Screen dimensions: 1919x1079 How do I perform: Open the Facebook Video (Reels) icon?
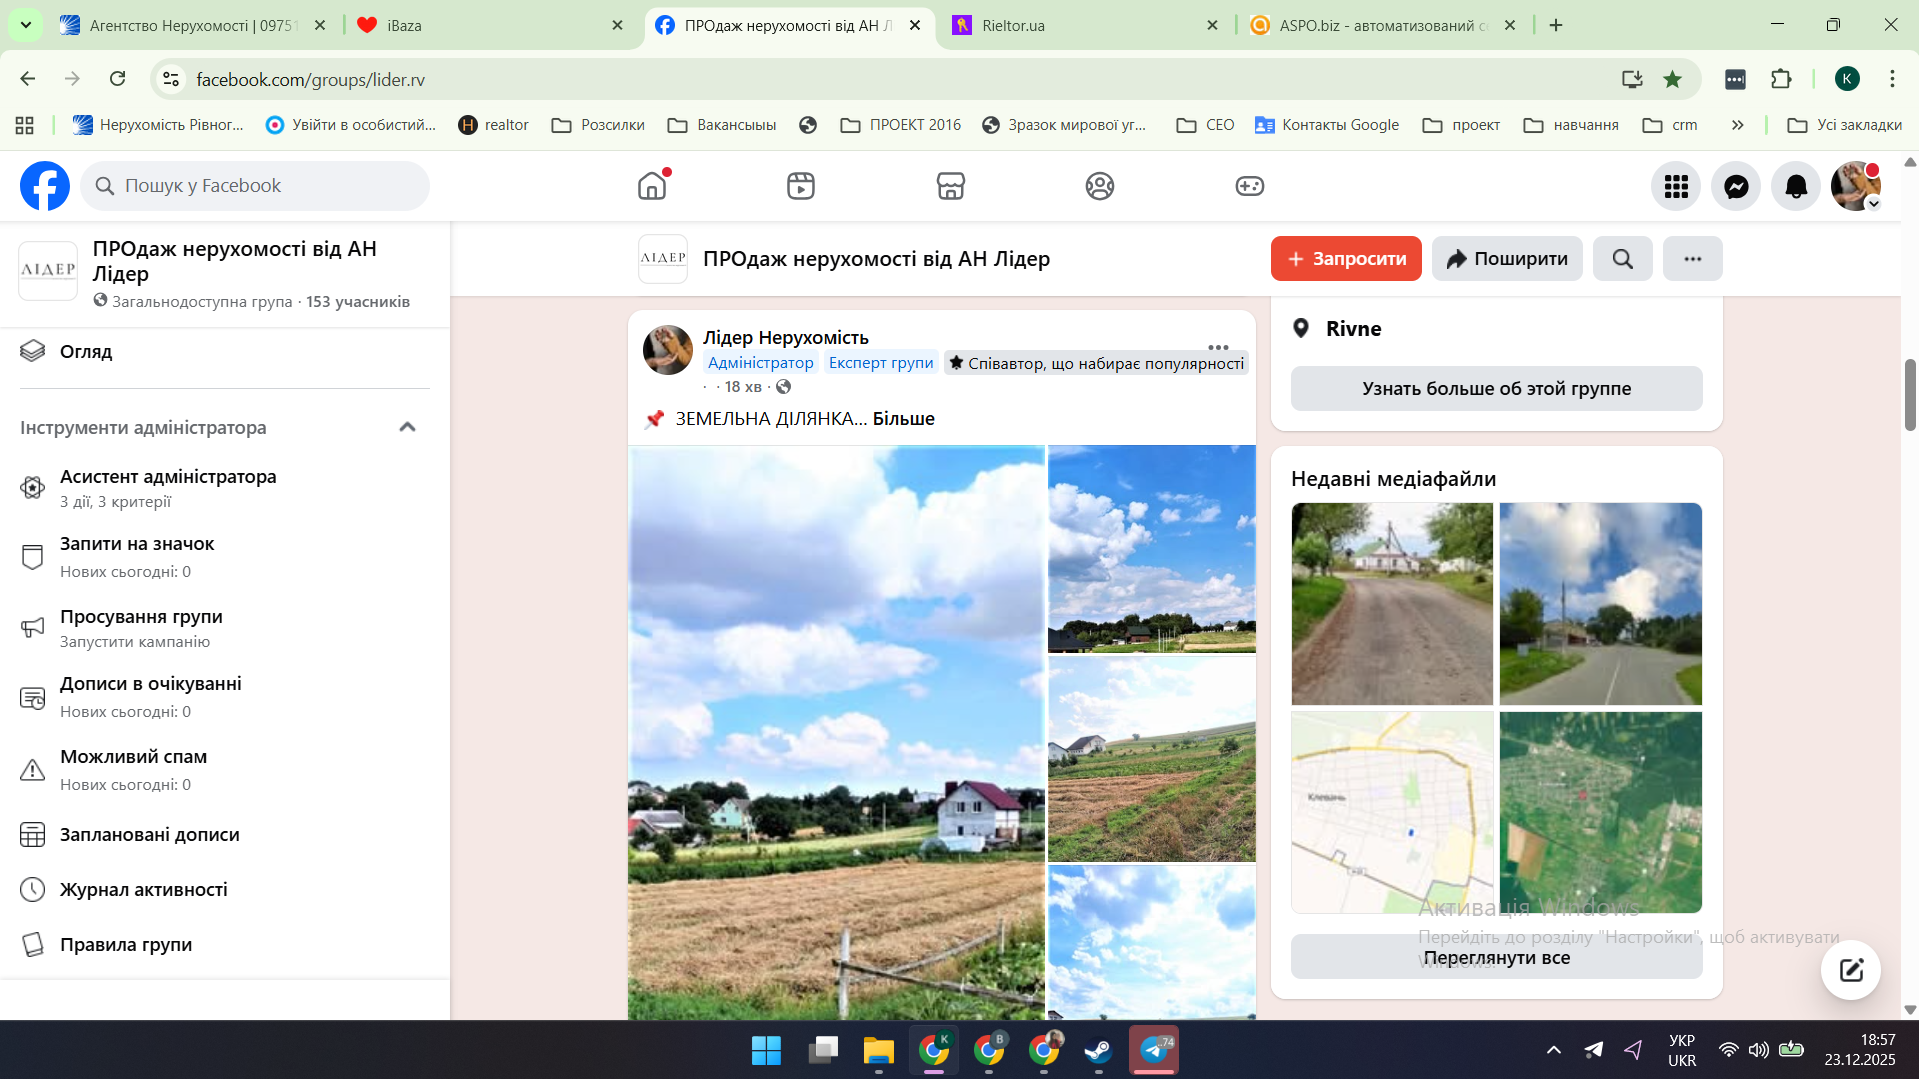point(800,186)
